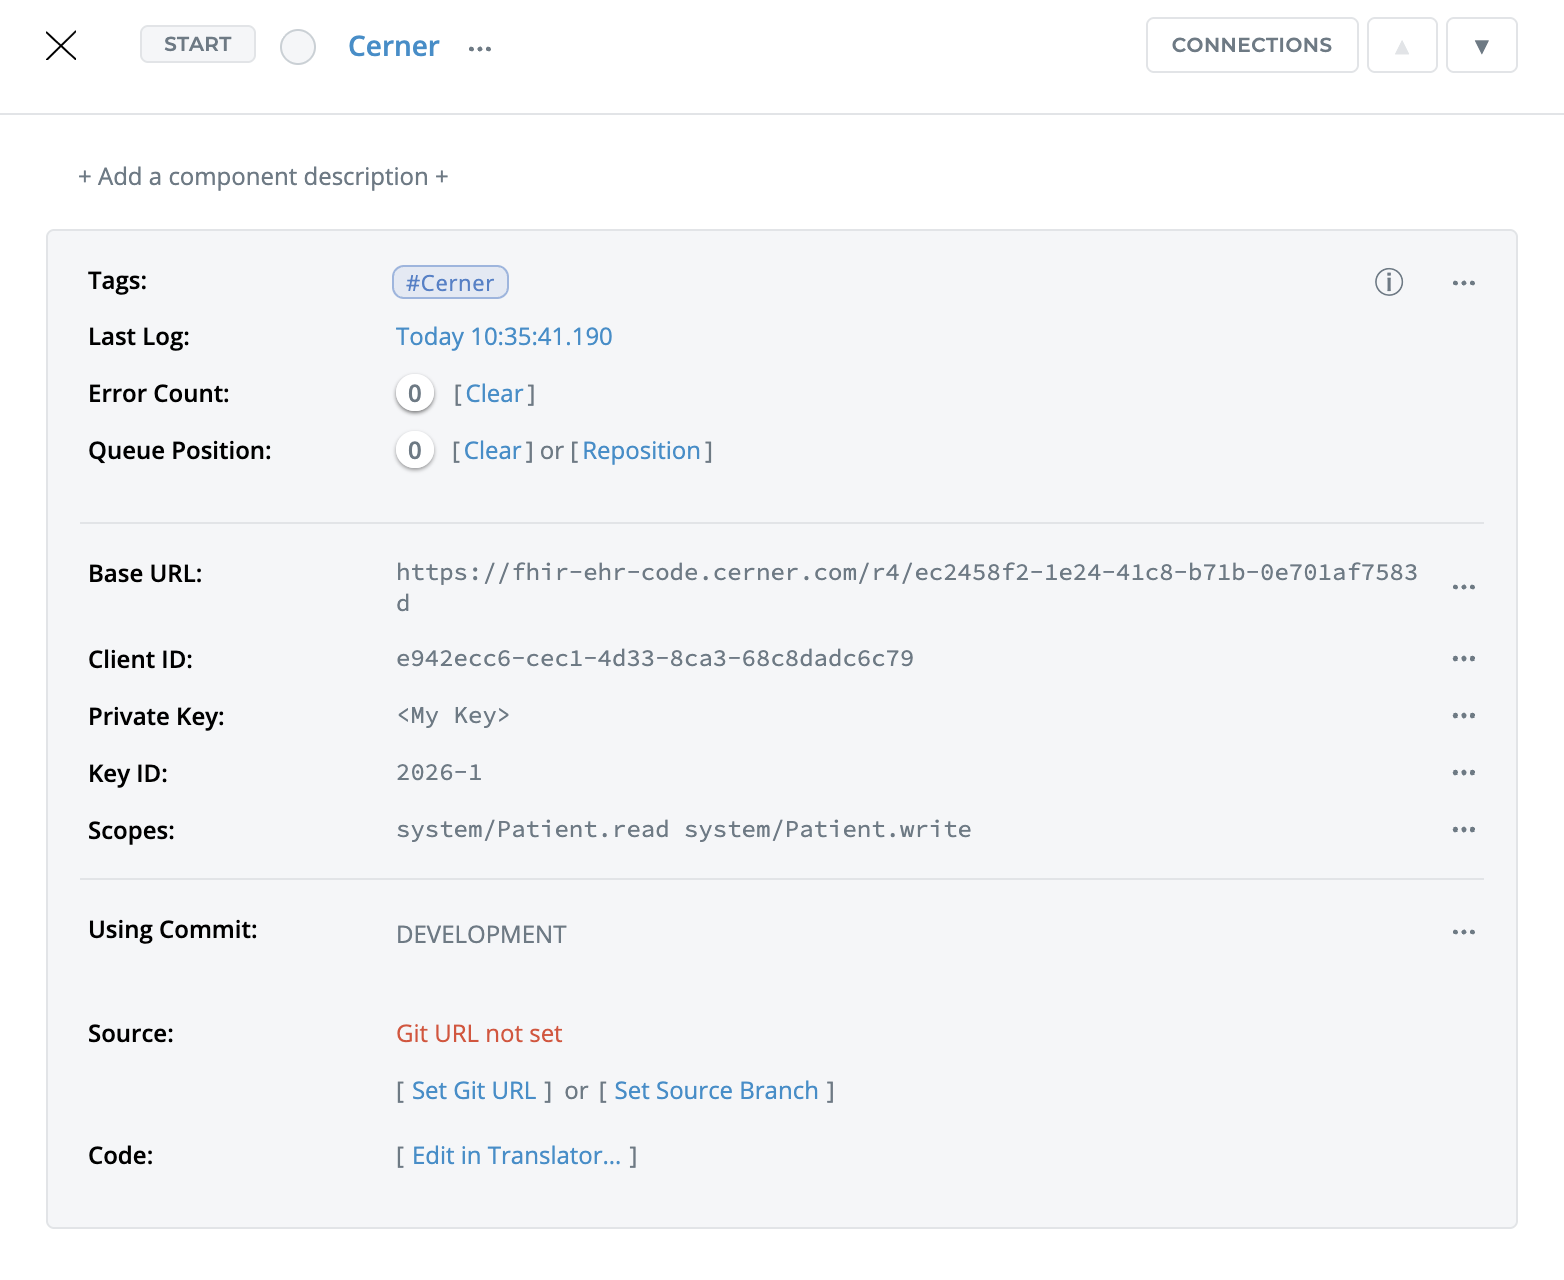Open the Private Key field options menu

coord(1463,716)
